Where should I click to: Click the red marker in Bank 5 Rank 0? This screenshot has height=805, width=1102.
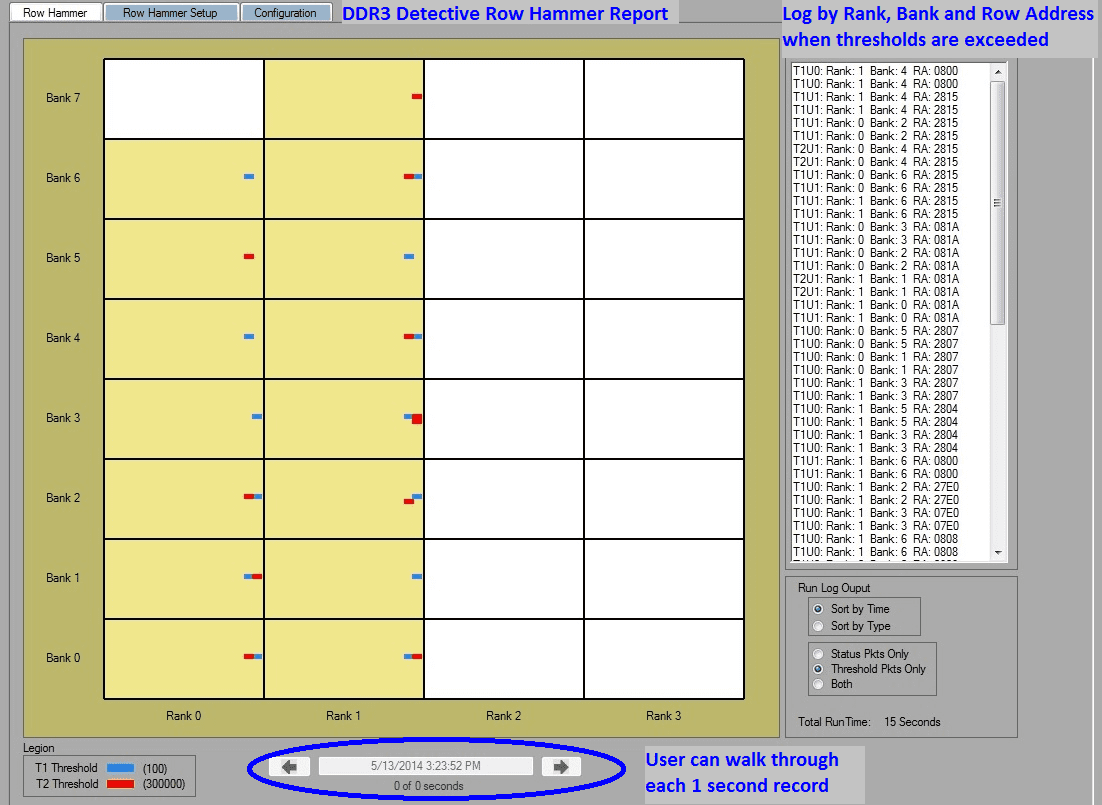click(249, 257)
